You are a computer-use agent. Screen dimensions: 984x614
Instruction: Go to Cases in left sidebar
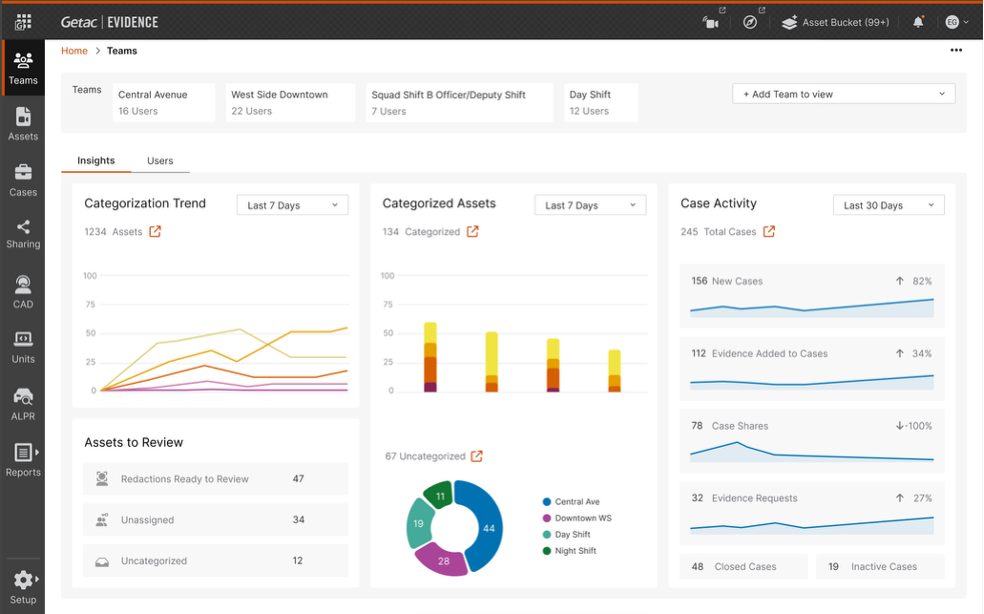coord(22,180)
